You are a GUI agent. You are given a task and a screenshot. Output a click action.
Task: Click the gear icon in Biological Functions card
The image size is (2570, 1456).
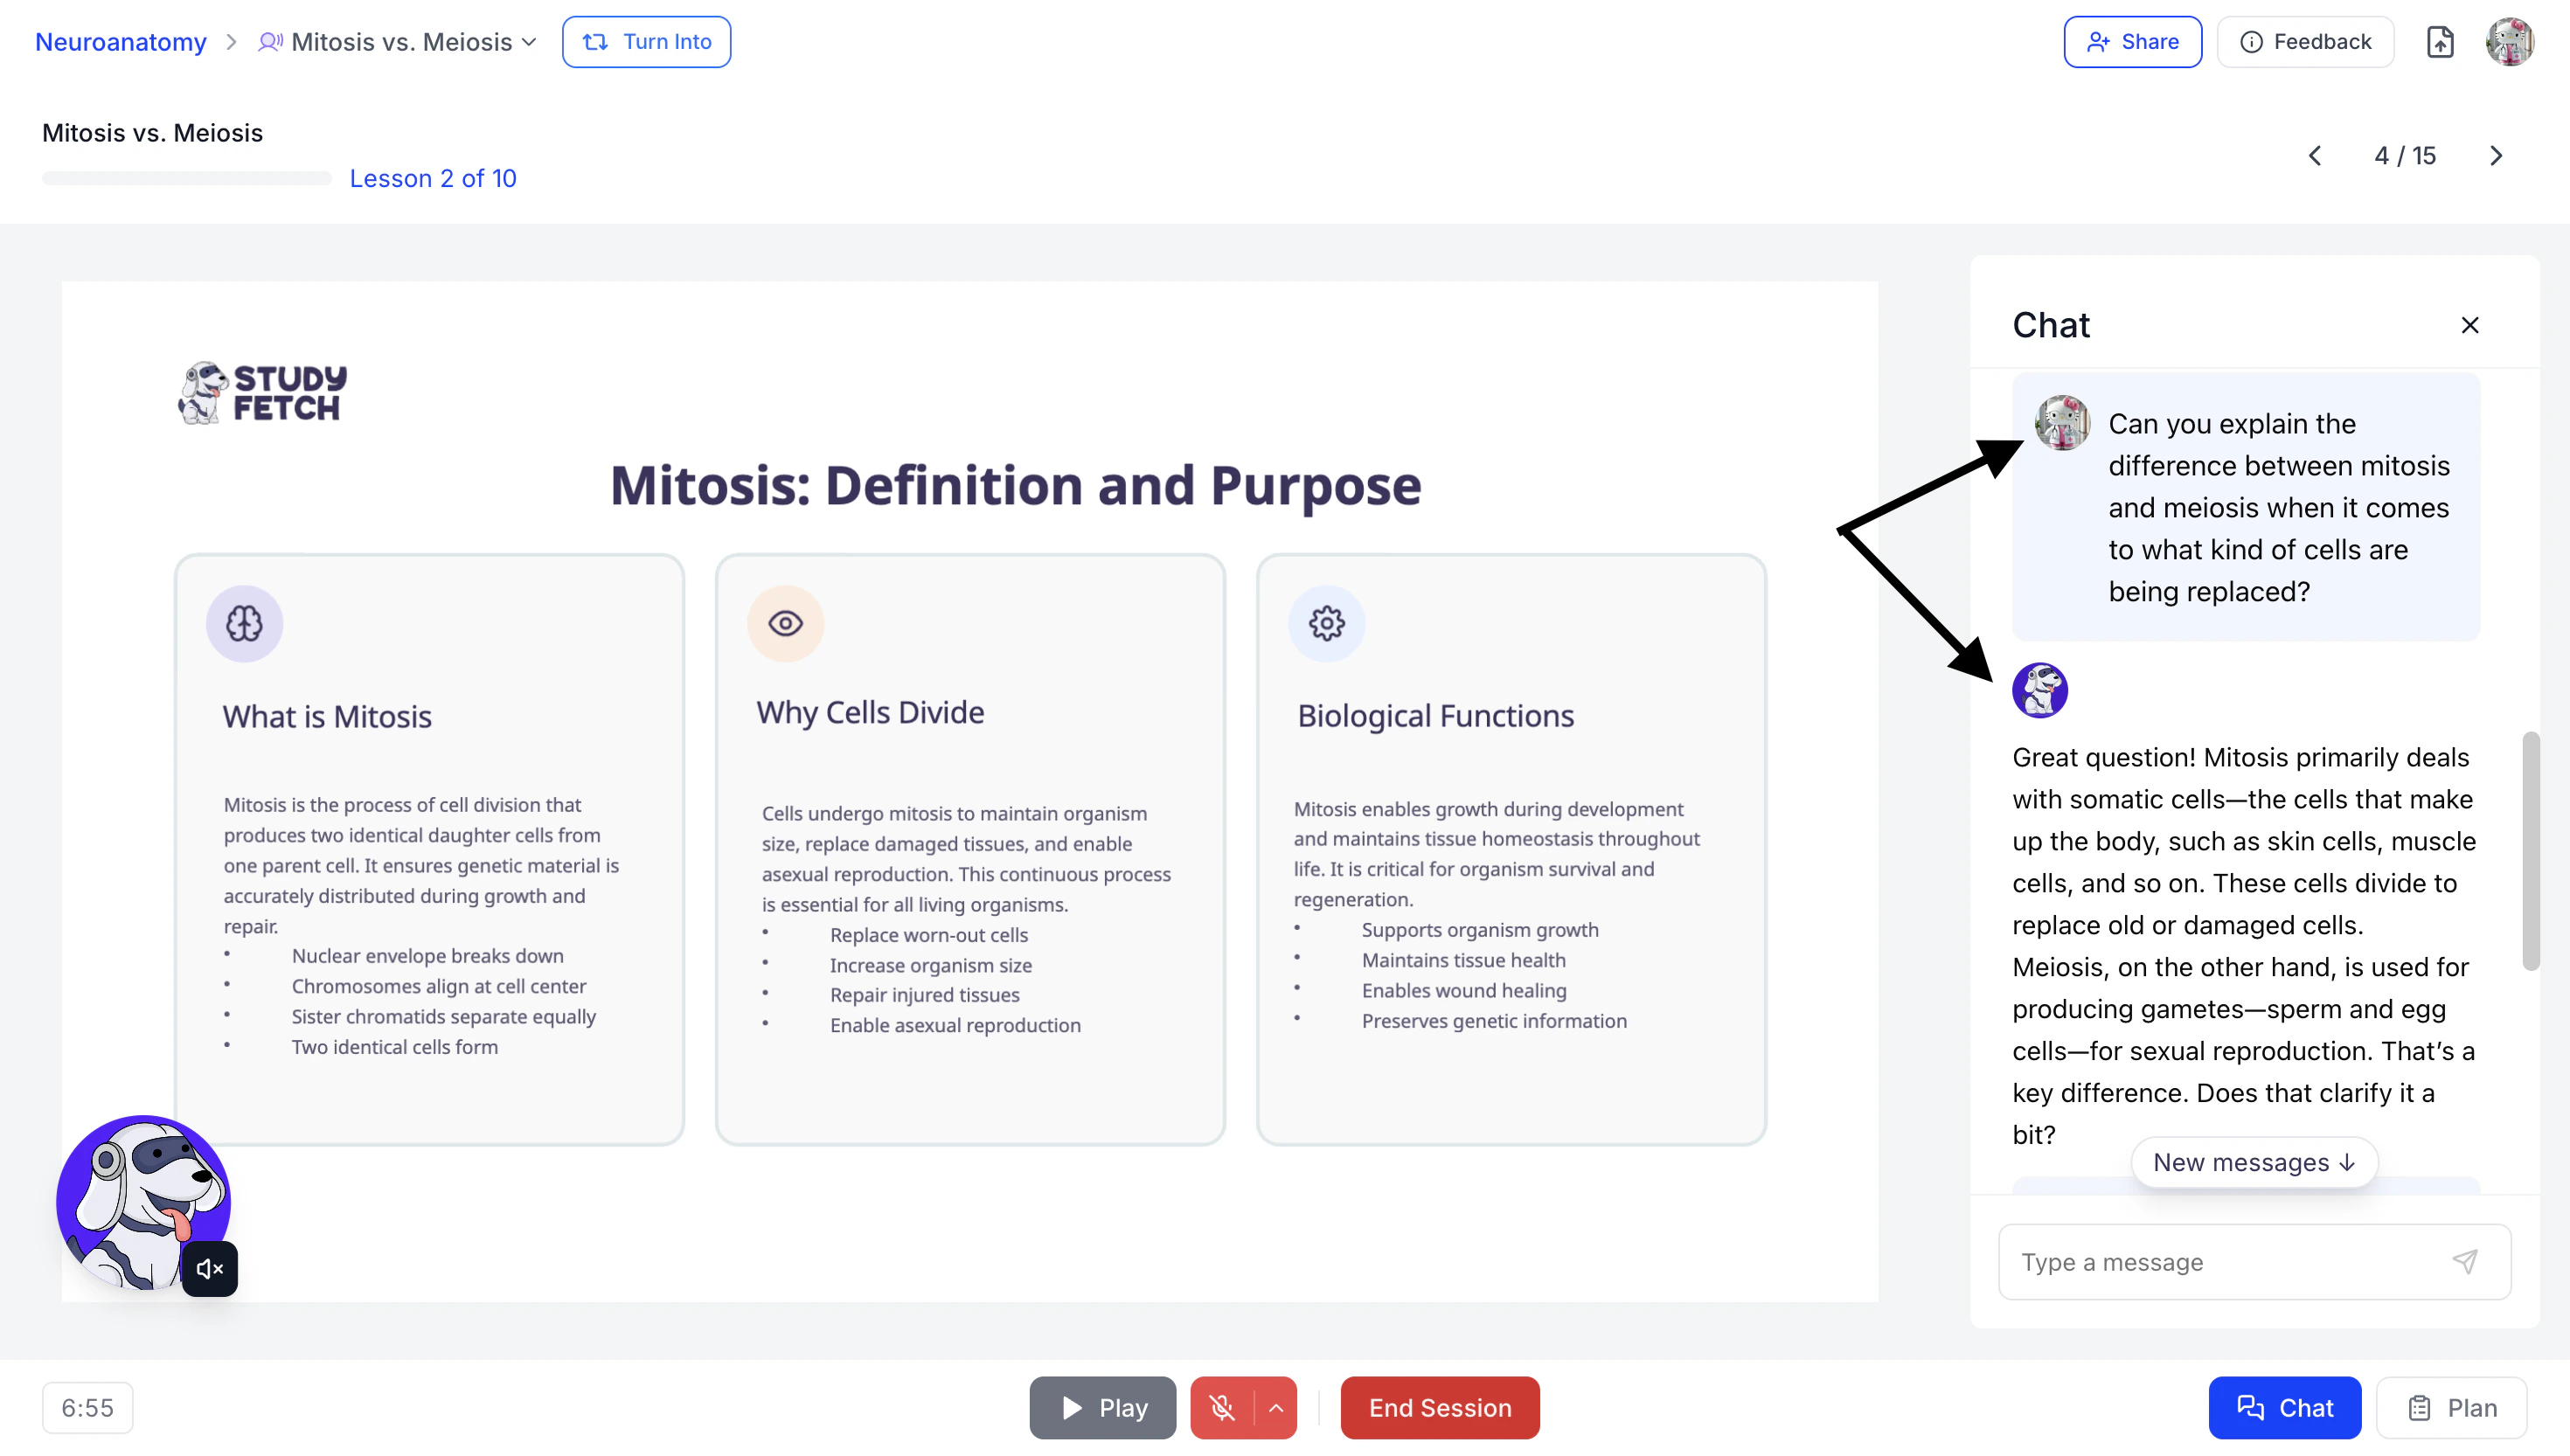(1326, 623)
